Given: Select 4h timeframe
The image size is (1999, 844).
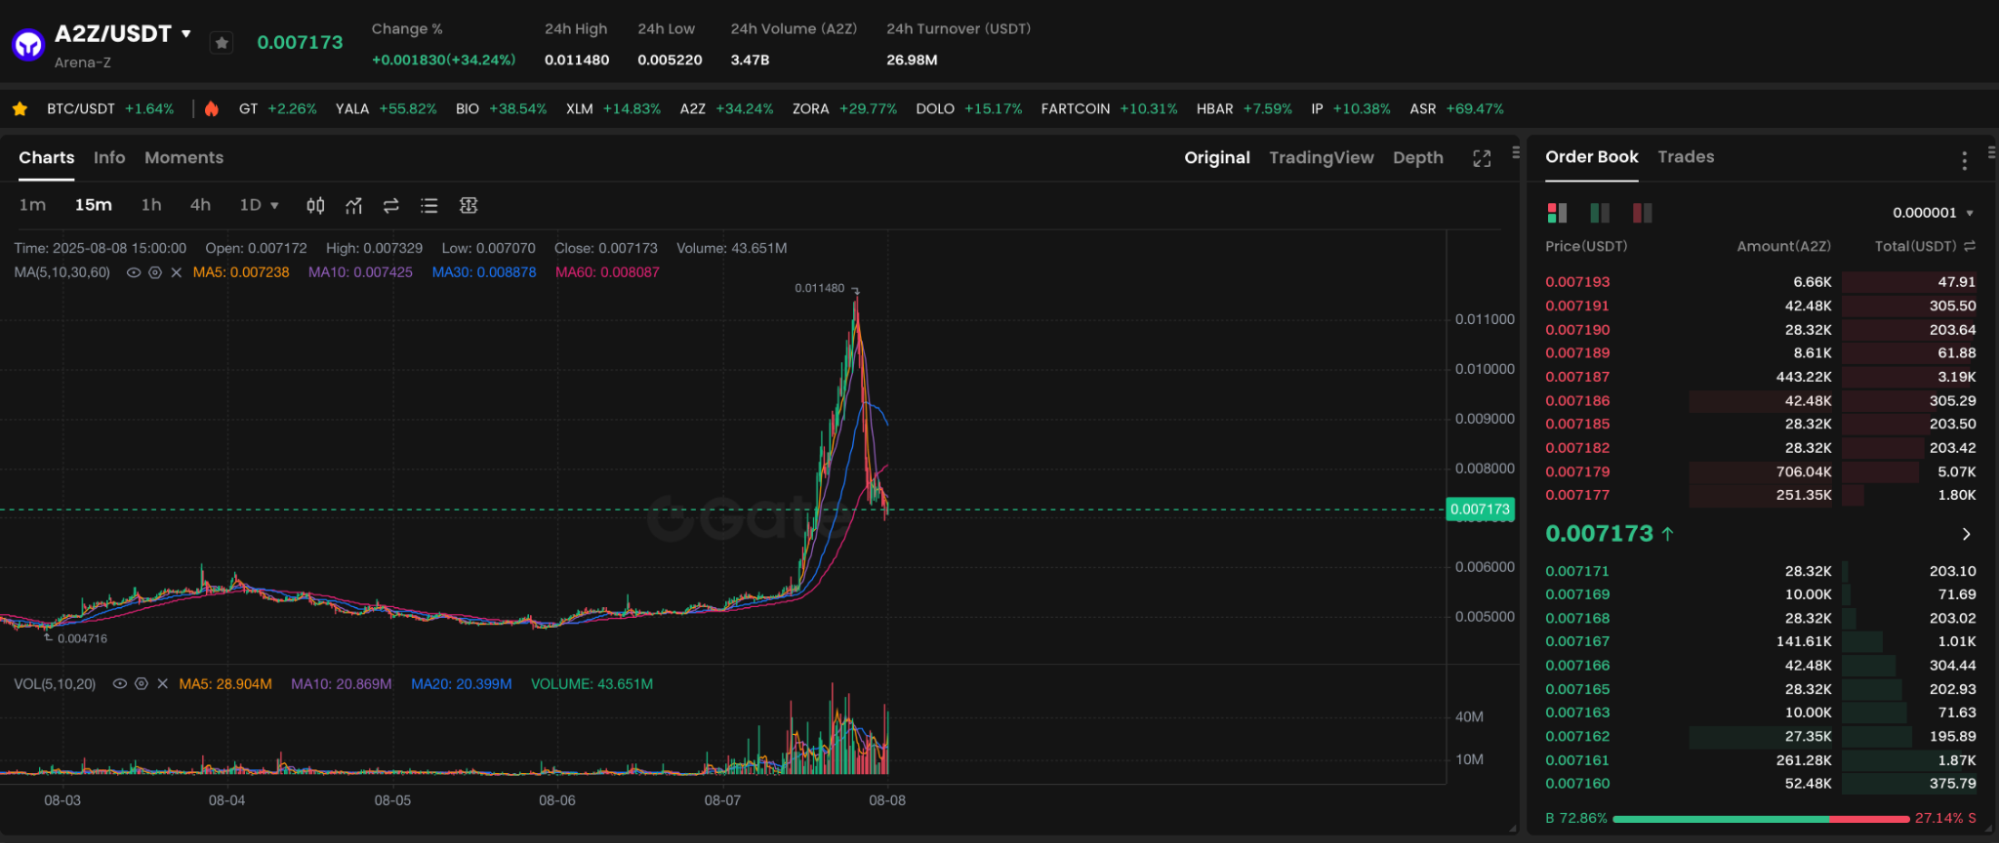Looking at the screenshot, I should tap(200, 205).
